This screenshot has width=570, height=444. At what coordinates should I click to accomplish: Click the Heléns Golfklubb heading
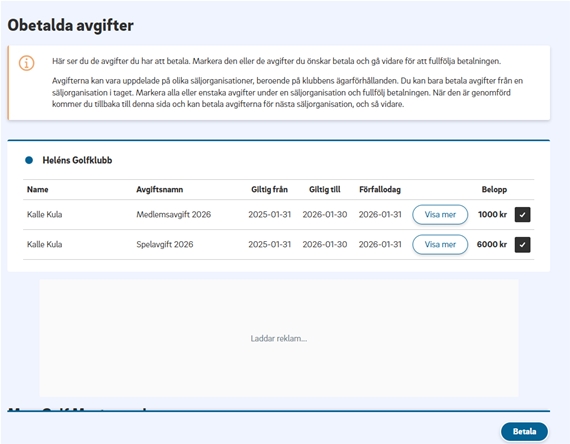pyautogui.click(x=77, y=160)
